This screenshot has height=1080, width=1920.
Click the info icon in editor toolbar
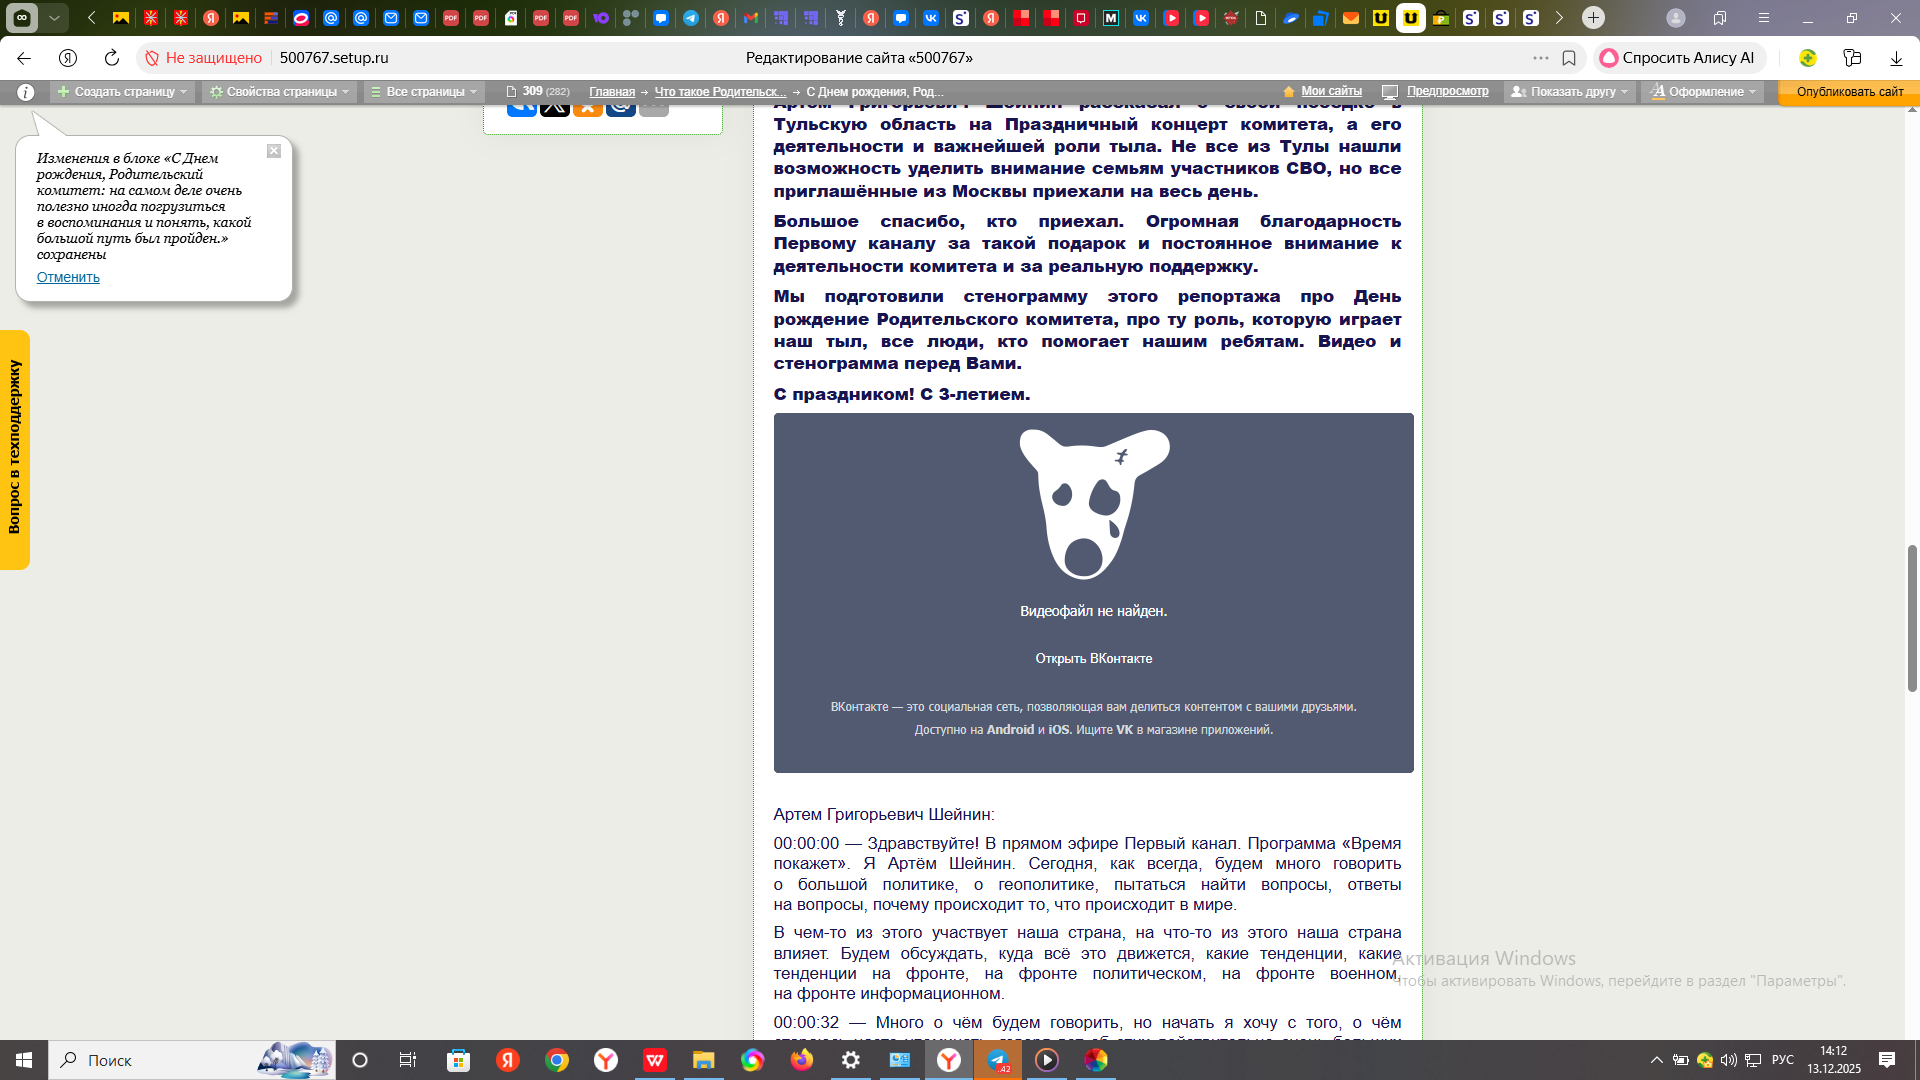(x=26, y=92)
